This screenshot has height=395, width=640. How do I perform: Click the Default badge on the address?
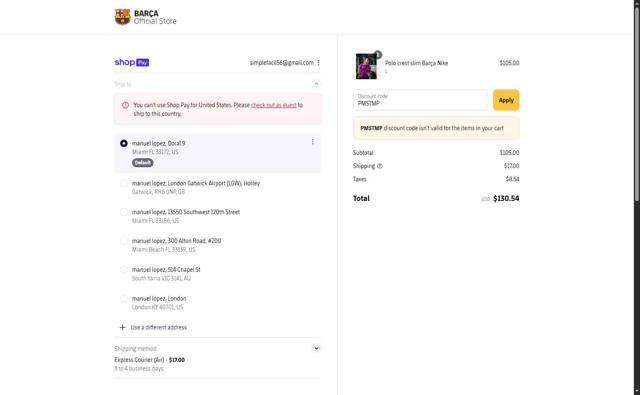142,163
